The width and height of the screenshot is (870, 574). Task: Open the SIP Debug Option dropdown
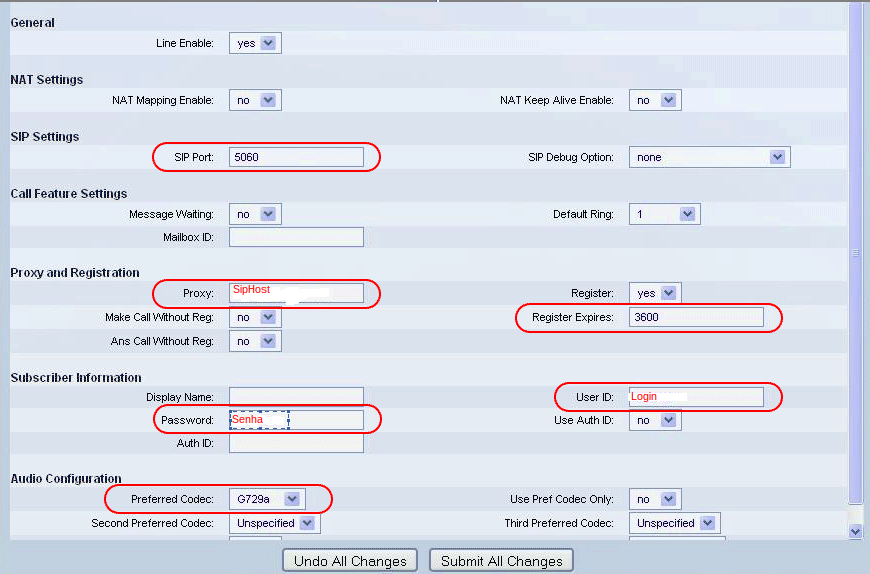click(x=709, y=157)
